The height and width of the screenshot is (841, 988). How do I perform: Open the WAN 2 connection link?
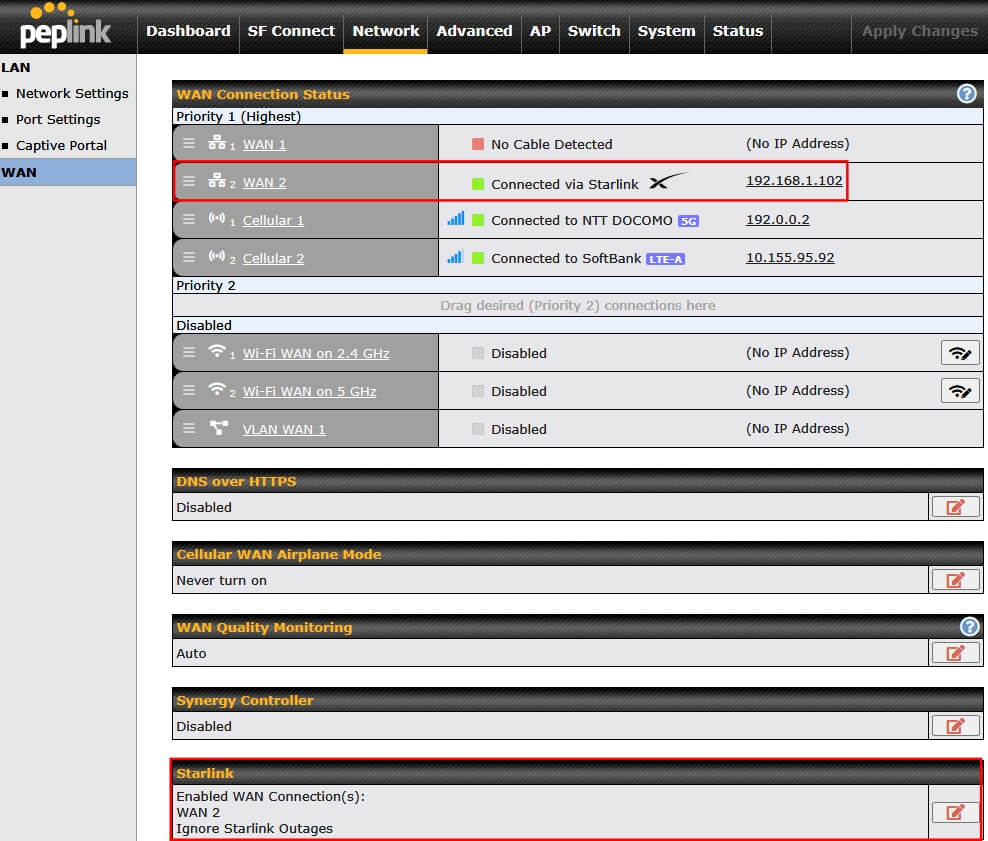coord(265,182)
